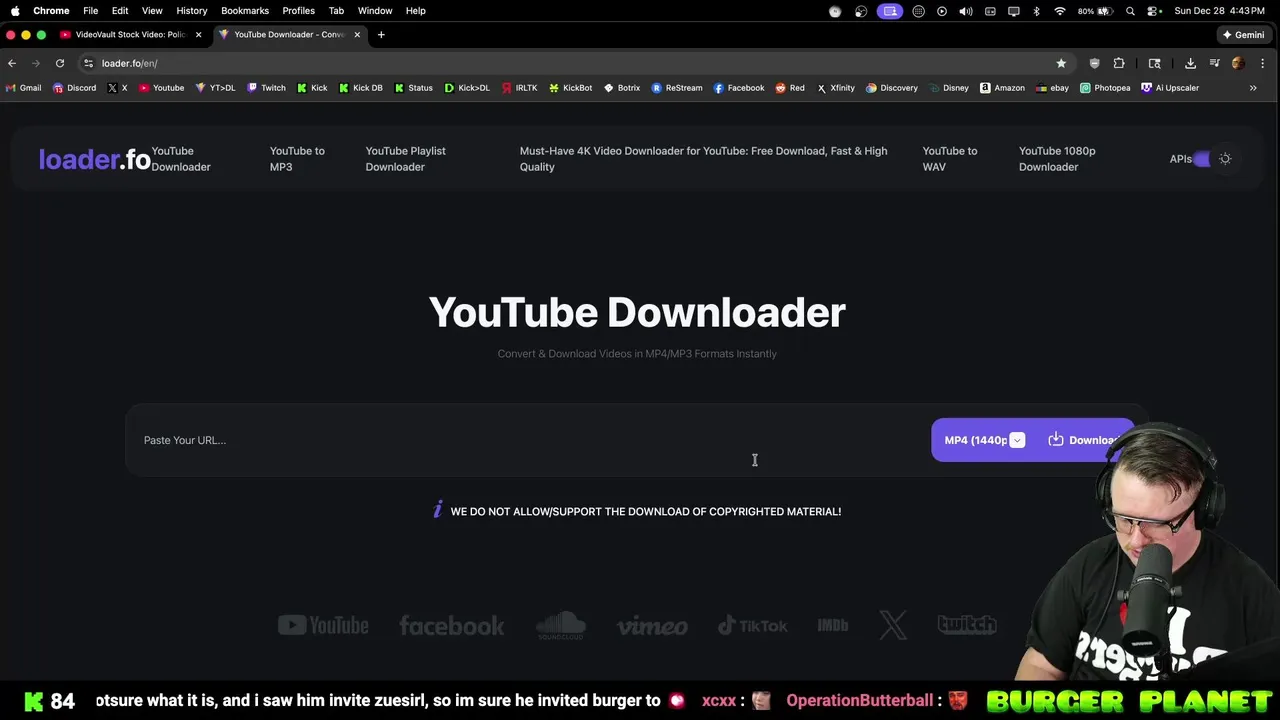This screenshot has width=1280, height=720.
Task: Open a new tab with plus button
Action: [x=381, y=35]
